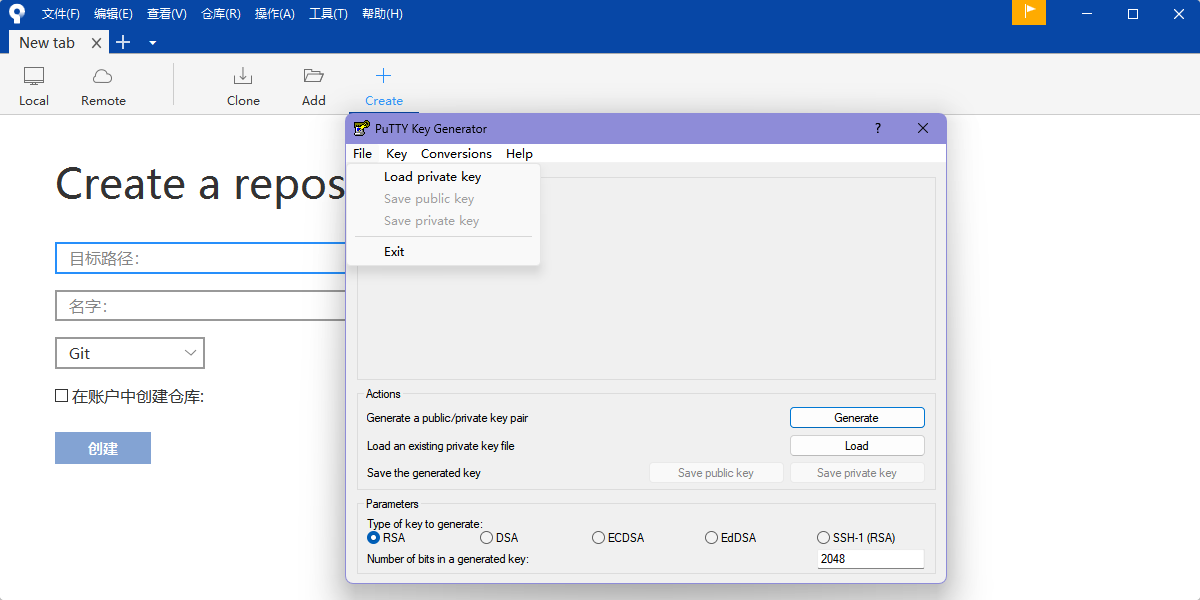
Task: Close the New tab tab
Action: pos(96,43)
